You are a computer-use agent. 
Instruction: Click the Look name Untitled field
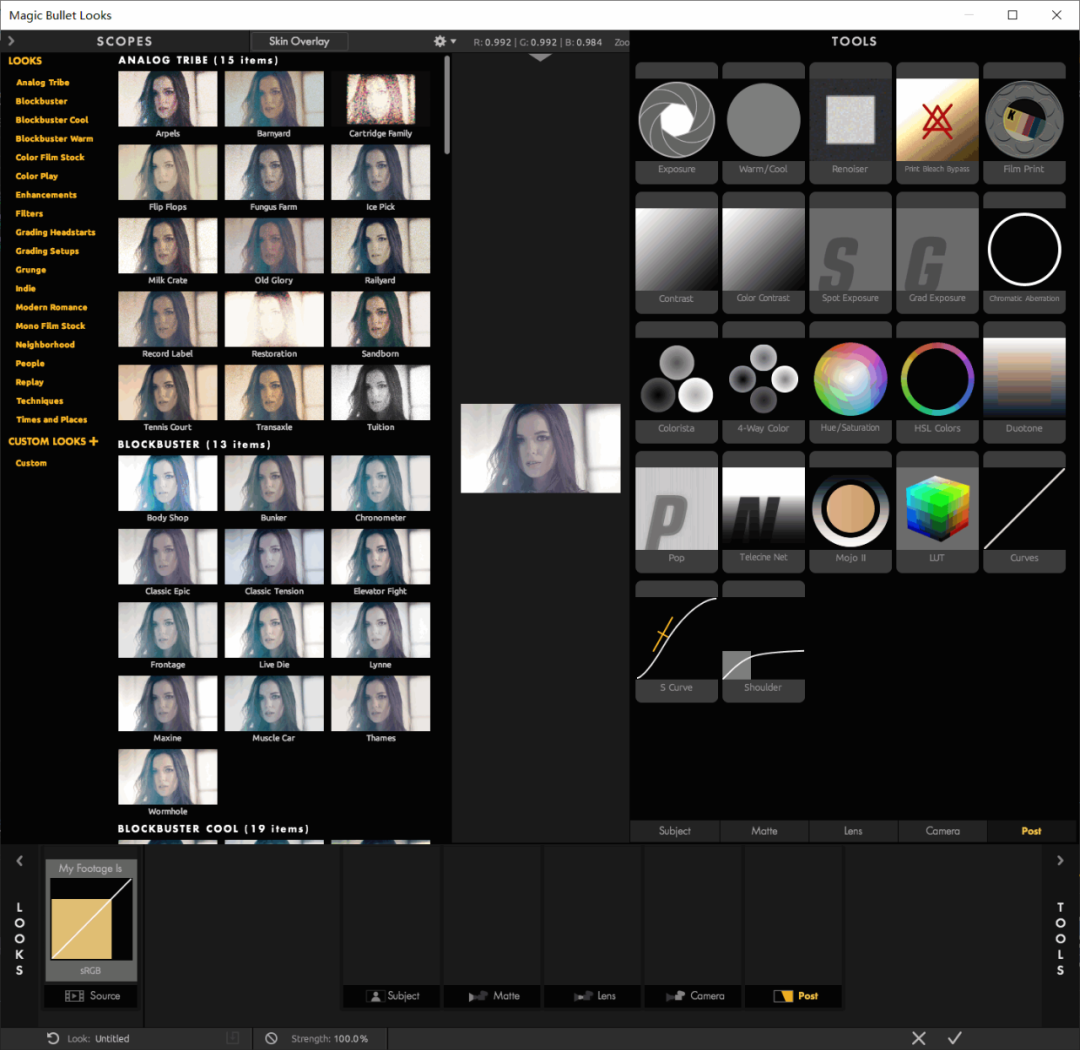pos(112,1038)
